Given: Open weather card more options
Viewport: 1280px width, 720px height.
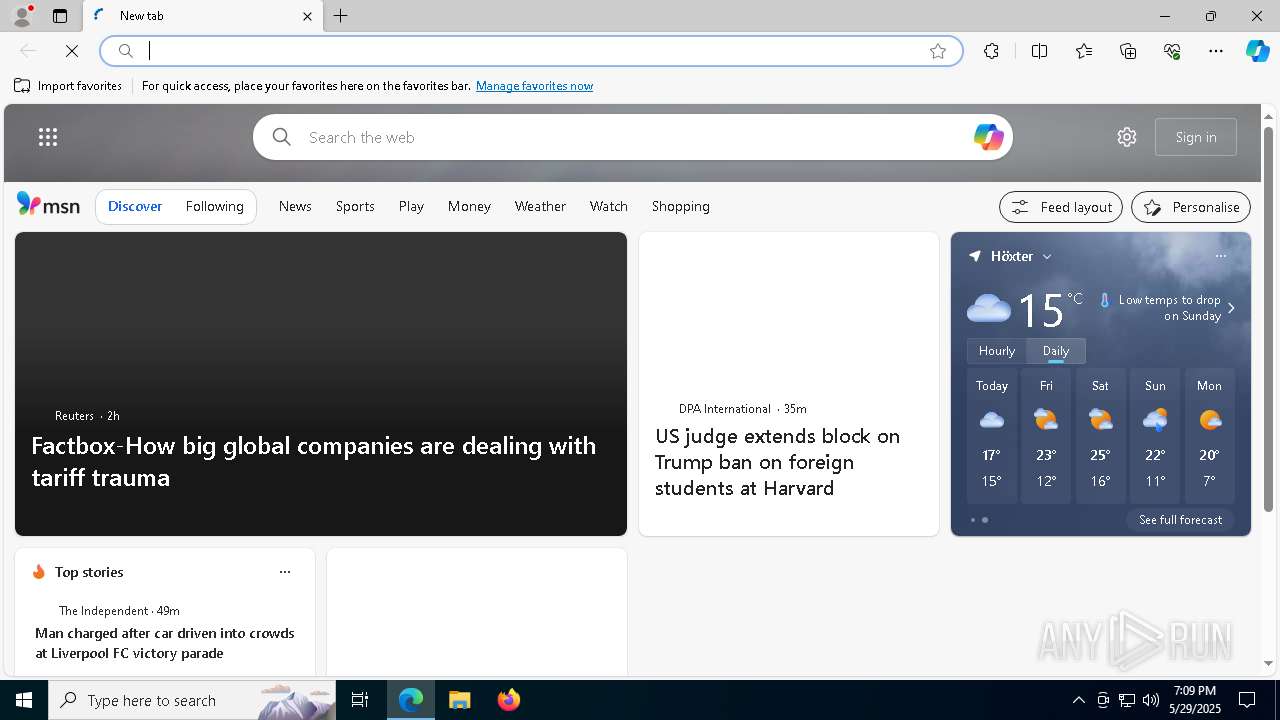Looking at the screenshot, I should click(1221, 256).
